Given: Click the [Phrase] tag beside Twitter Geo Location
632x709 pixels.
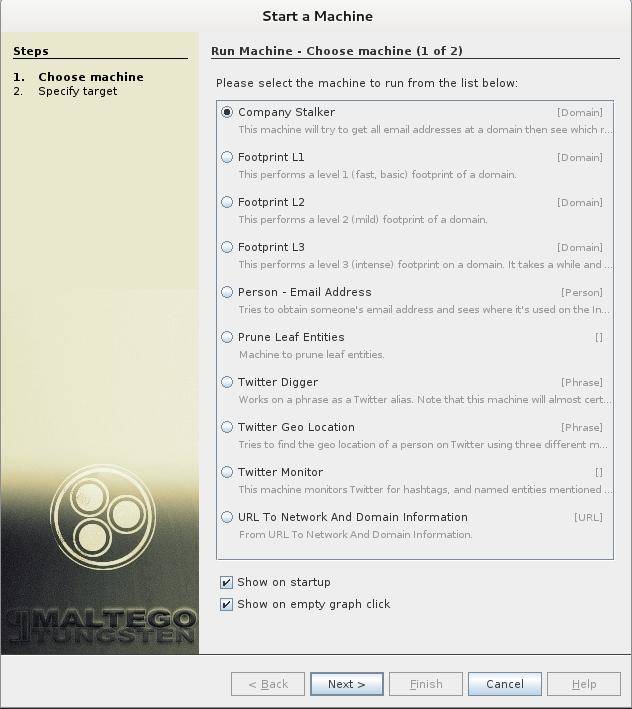Looking at the screenshot, I should [x=582, y=427].
